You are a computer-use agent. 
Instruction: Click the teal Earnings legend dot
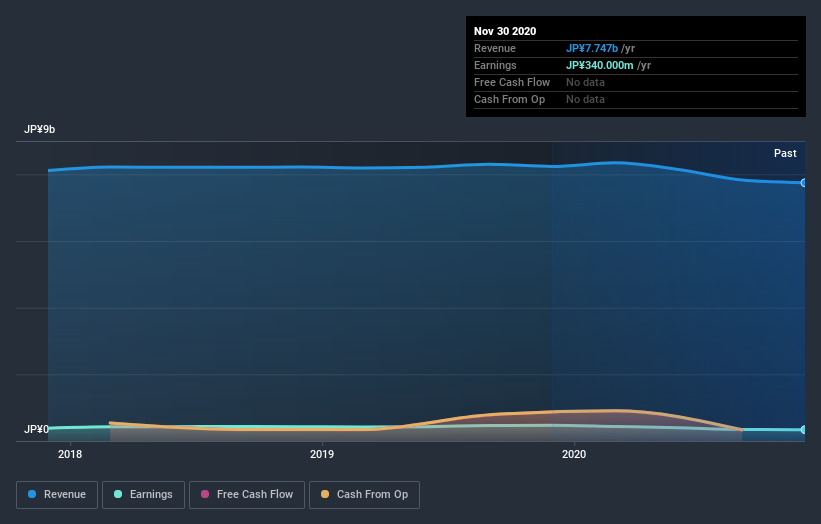pos(118,494)
